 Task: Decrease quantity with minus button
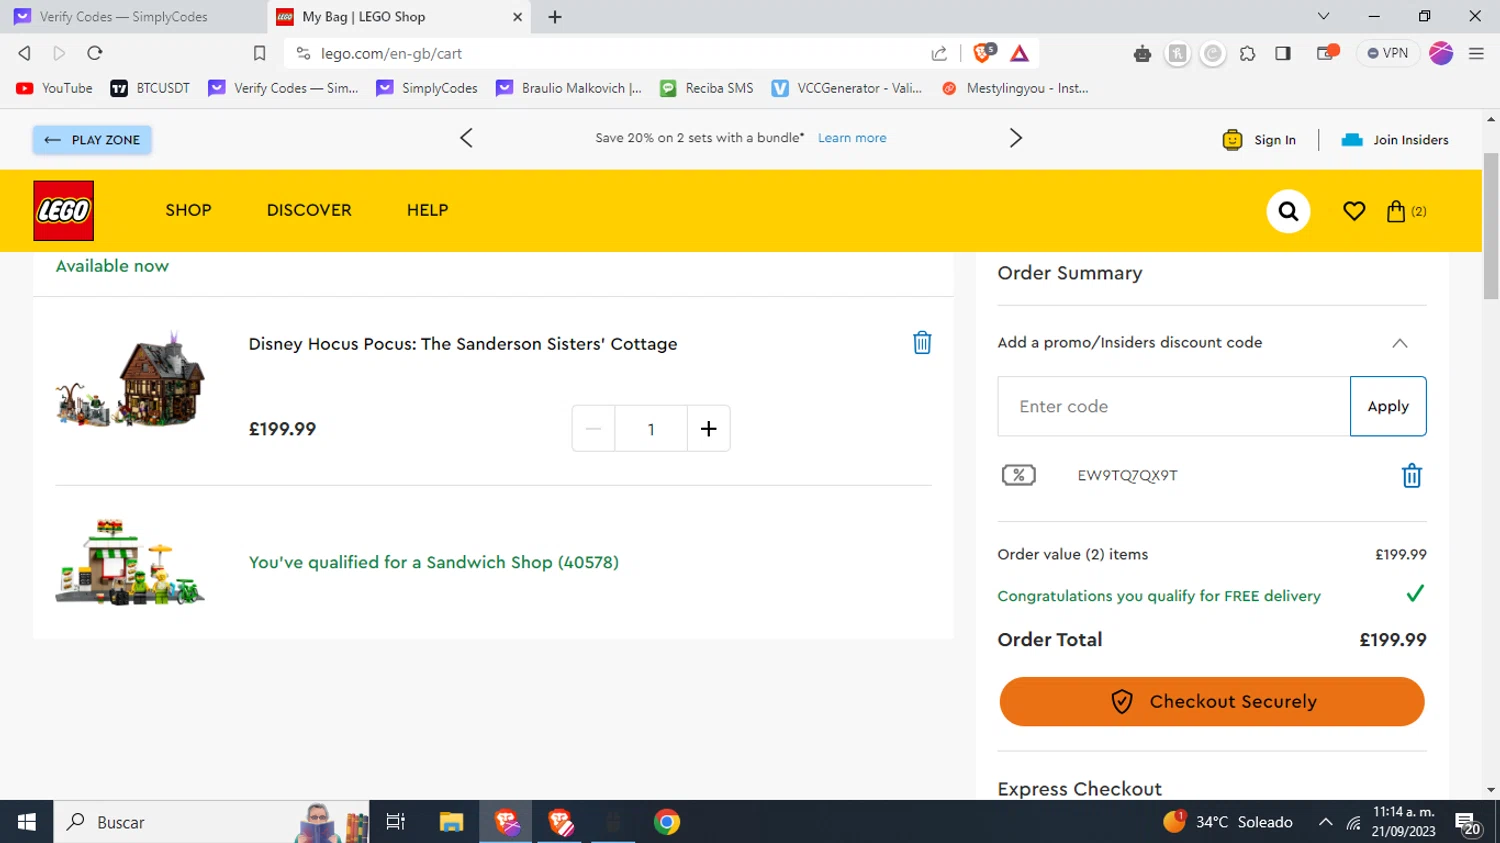pos(593,428)
